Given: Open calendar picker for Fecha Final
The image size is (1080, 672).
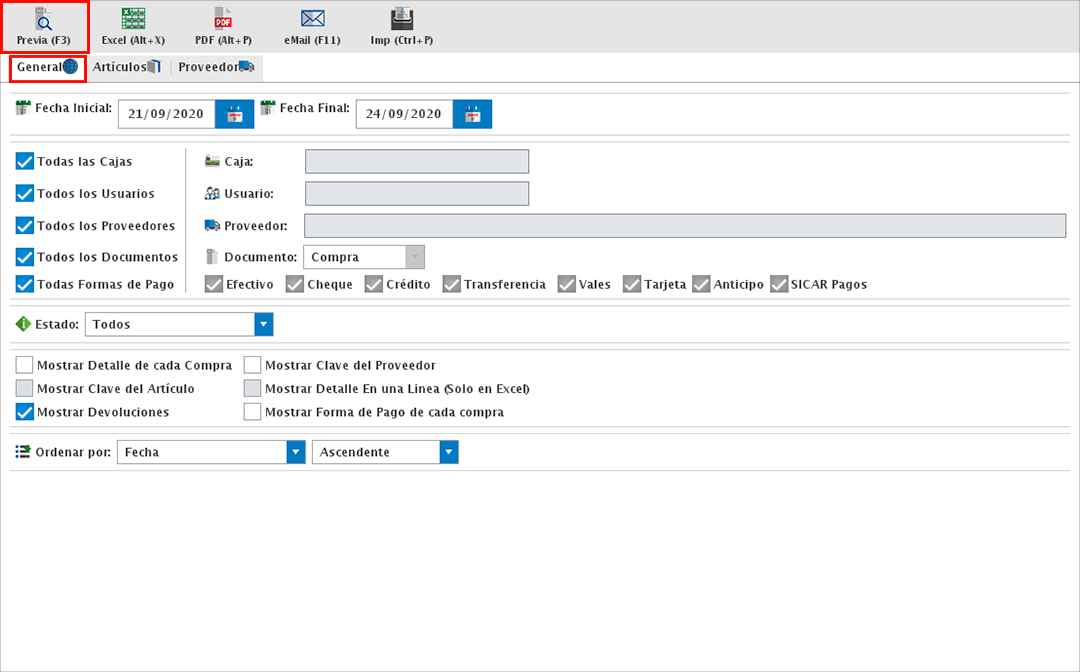Looking at the screenshot, I should pyautogui.click(x=472, y=114).
